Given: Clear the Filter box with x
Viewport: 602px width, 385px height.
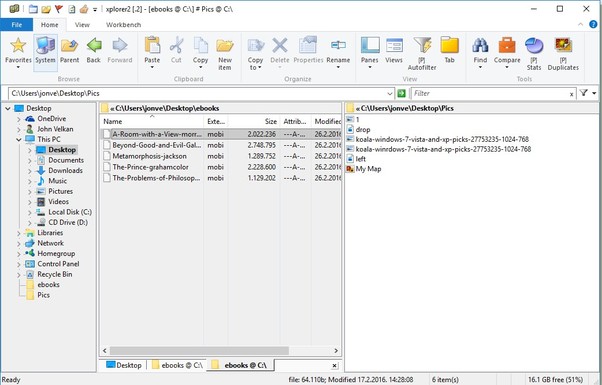Looking at the screenshot, I should 571,94.
